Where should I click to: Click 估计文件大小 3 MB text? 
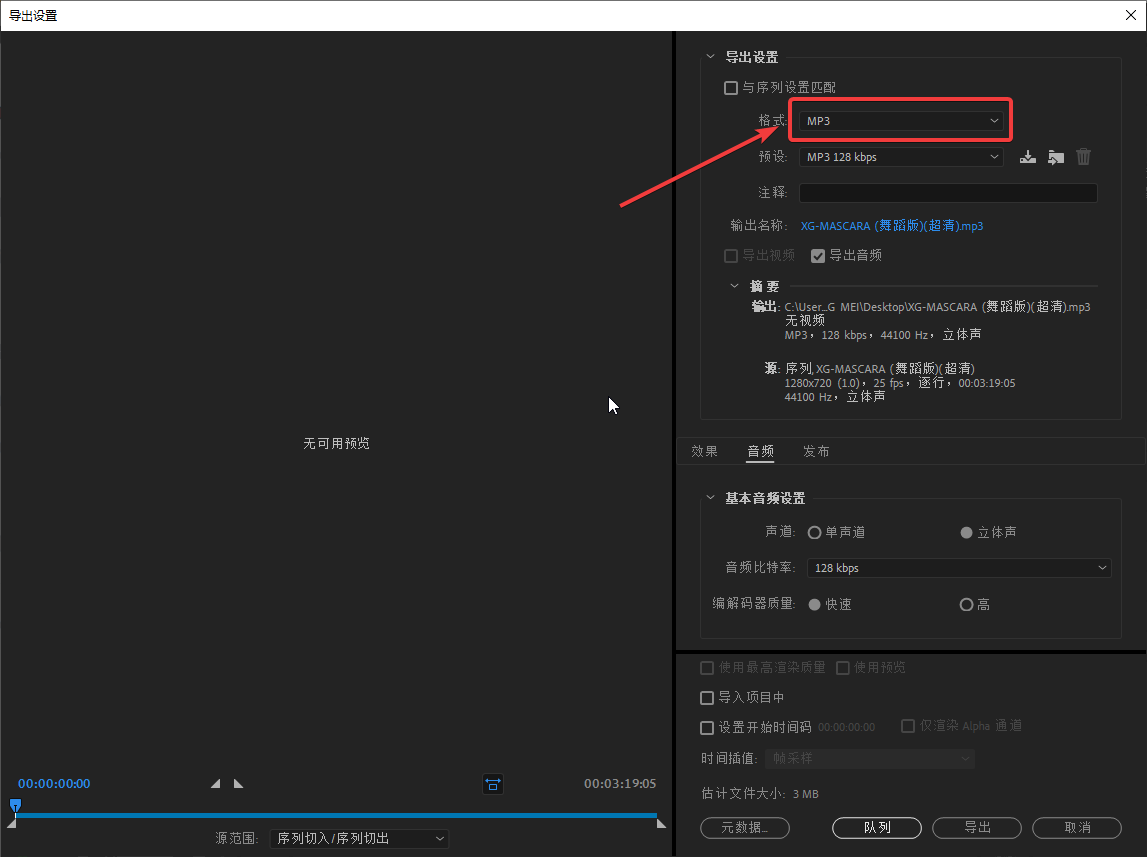coord(759,793)
